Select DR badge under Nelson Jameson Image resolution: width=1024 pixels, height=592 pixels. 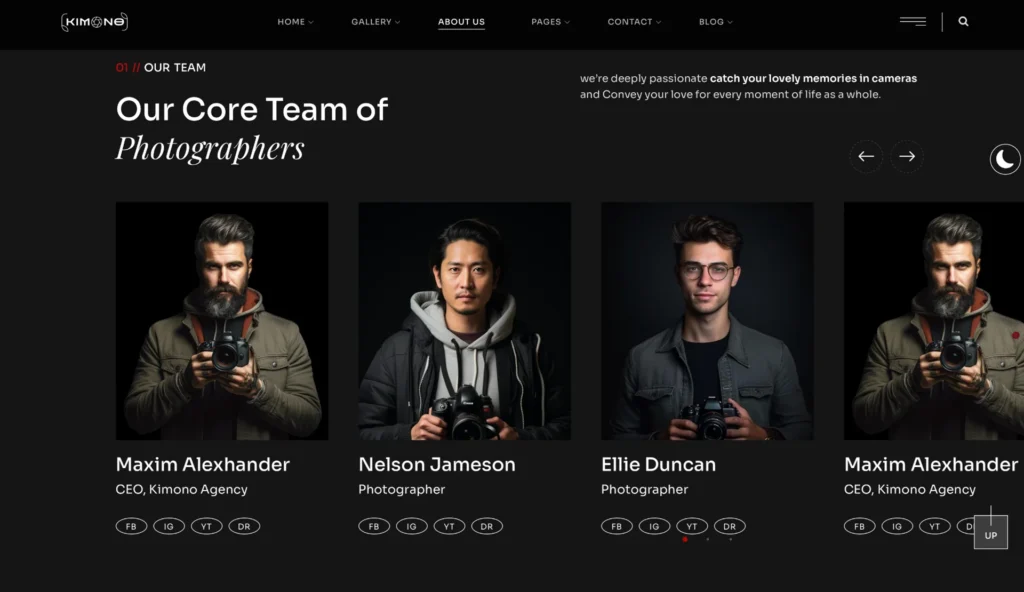point(487,526)
